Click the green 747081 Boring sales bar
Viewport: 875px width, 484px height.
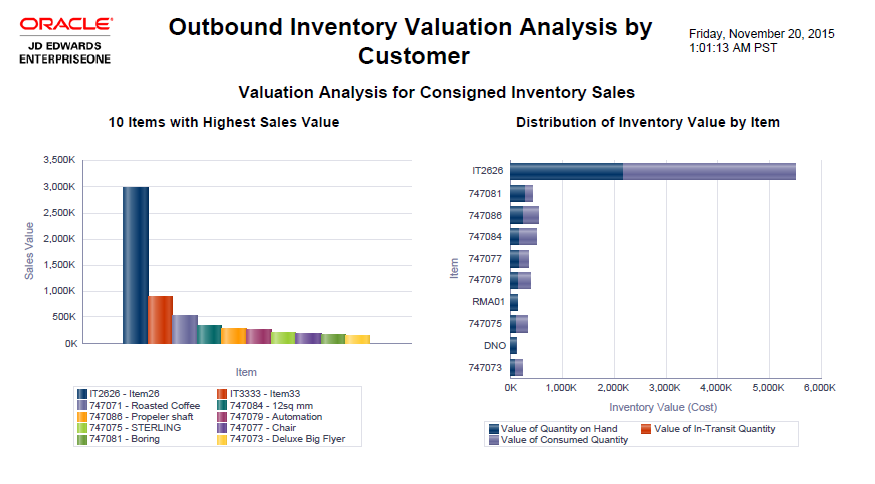click(x=333, y=339)
